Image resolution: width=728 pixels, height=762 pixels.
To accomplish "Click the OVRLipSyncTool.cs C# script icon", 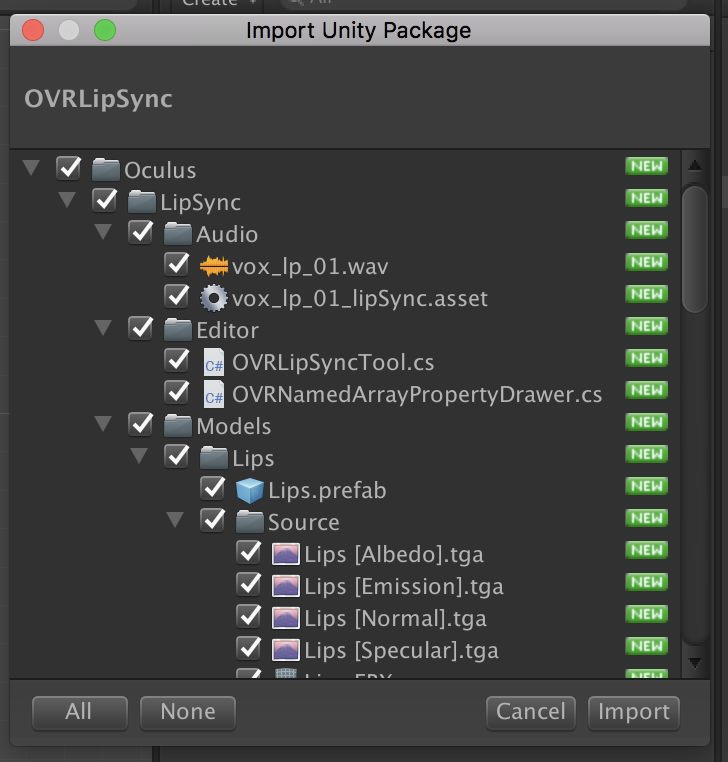I will (214, 362).
